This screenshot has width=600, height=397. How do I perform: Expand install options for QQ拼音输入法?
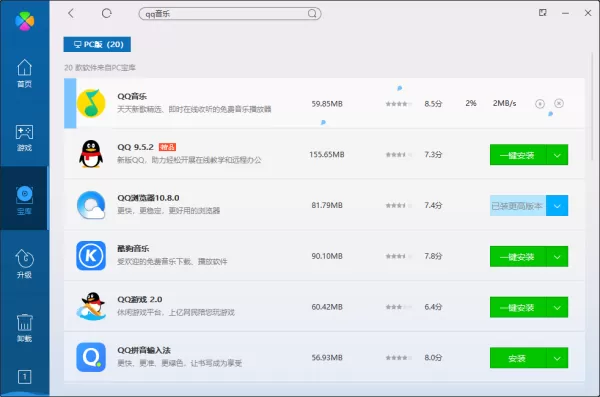point(557,358)
